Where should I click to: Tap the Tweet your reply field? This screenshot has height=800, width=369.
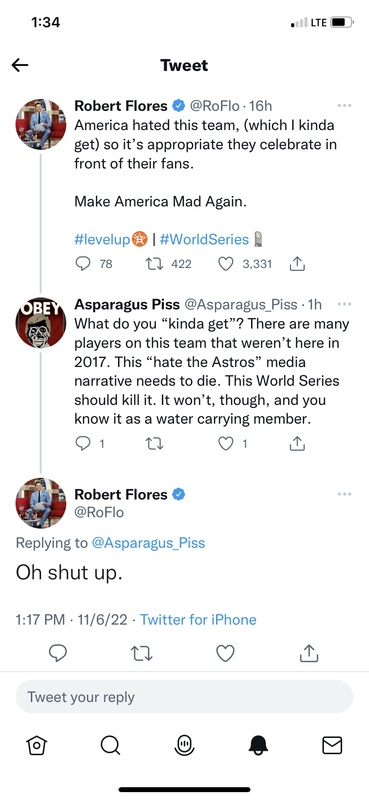(x=184, y=696)
